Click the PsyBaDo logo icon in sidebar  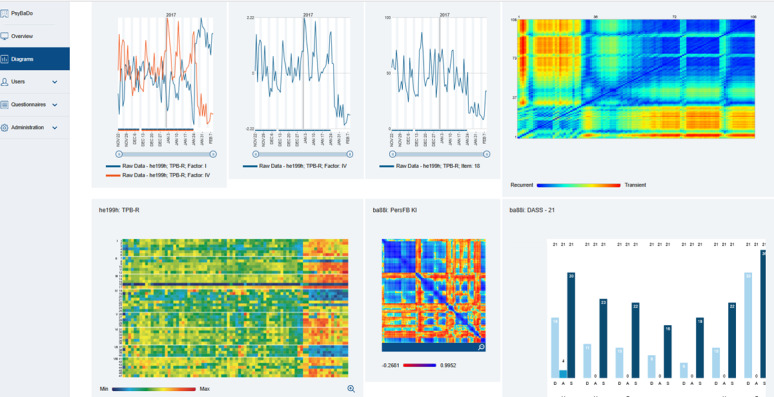[x=4, y=13]
